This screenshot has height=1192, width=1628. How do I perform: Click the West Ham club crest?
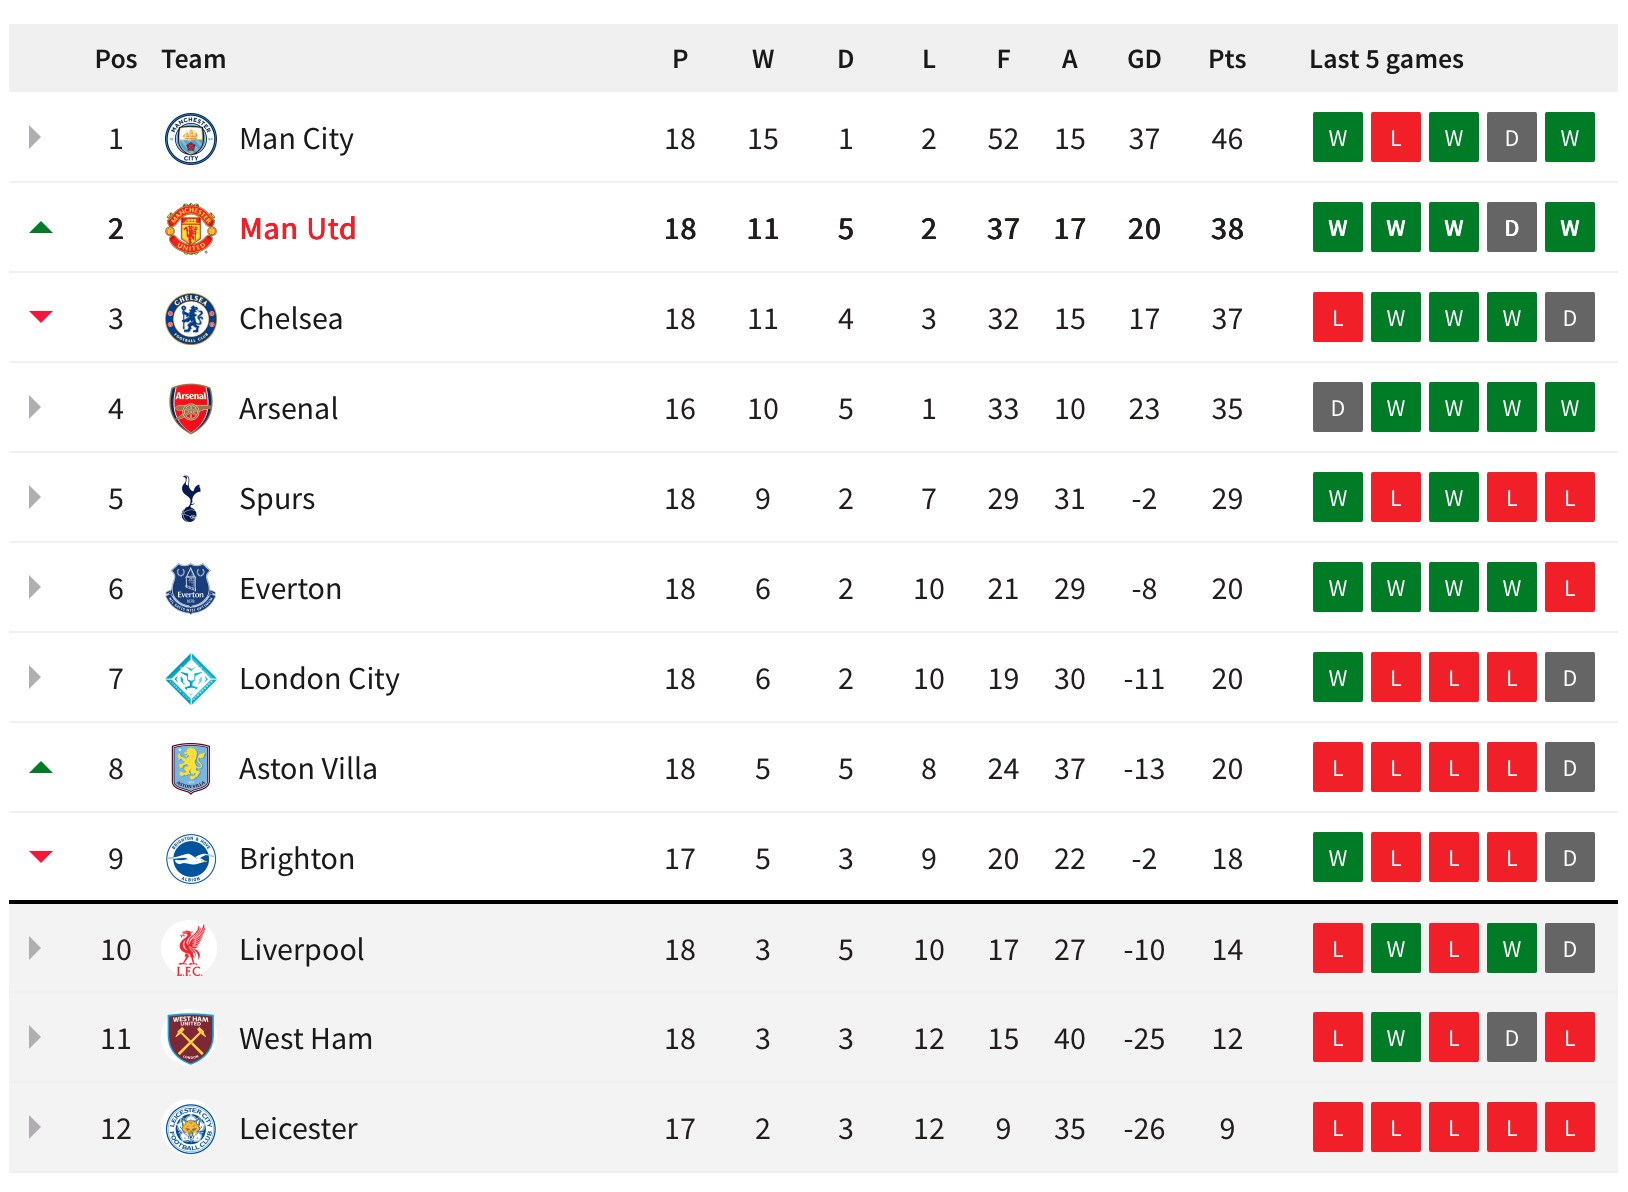190,1039
